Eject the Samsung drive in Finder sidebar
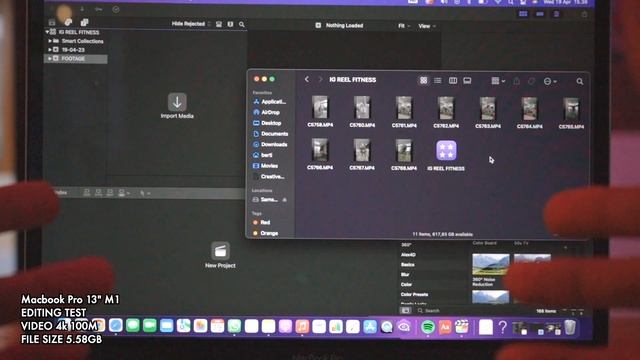Screen dimensions: 640x360 coord(284,200)
